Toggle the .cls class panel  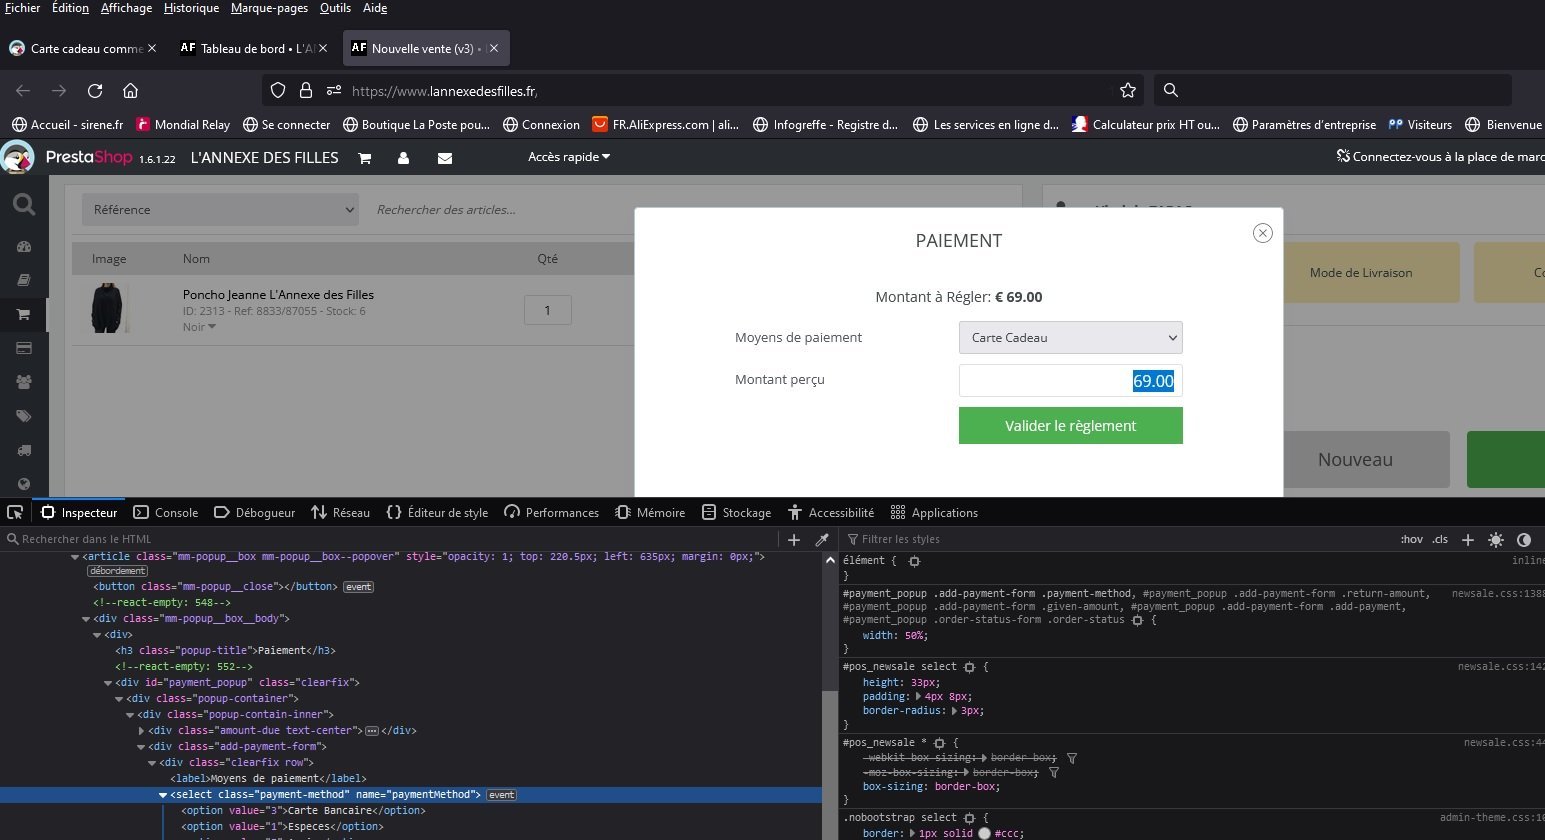(1440, 539)
